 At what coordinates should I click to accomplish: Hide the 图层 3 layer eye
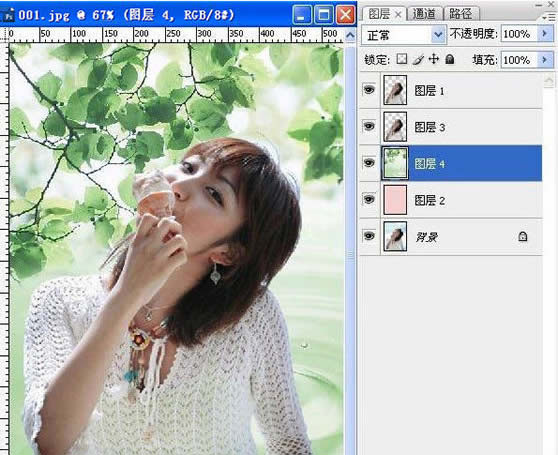(x=369, y=126)
